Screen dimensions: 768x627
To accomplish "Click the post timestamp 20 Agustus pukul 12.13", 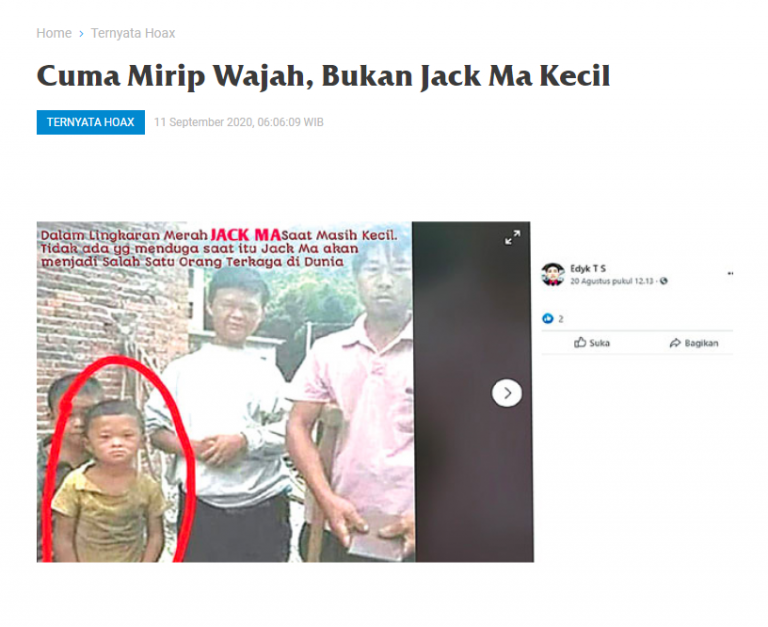I will (612, 281).
